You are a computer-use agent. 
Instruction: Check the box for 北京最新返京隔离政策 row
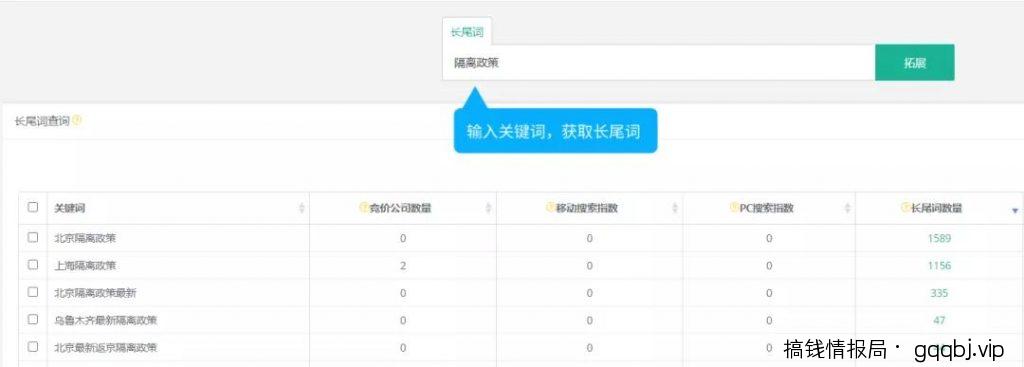tap(33, 347)
